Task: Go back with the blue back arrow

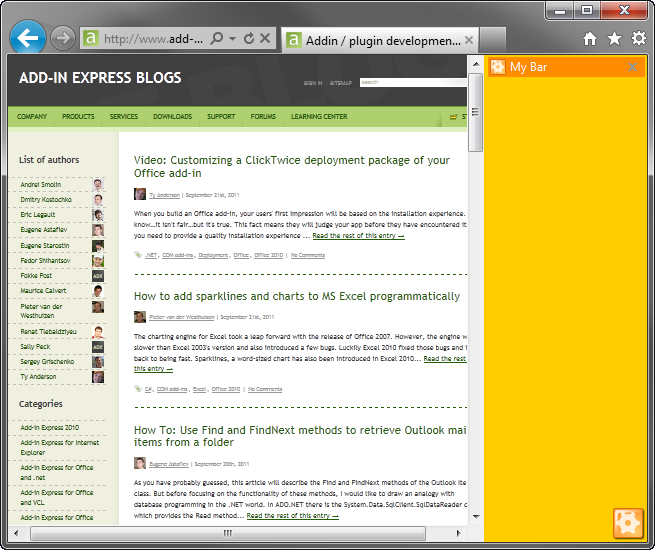Action: pyautogui.click(x=28, y=38)
